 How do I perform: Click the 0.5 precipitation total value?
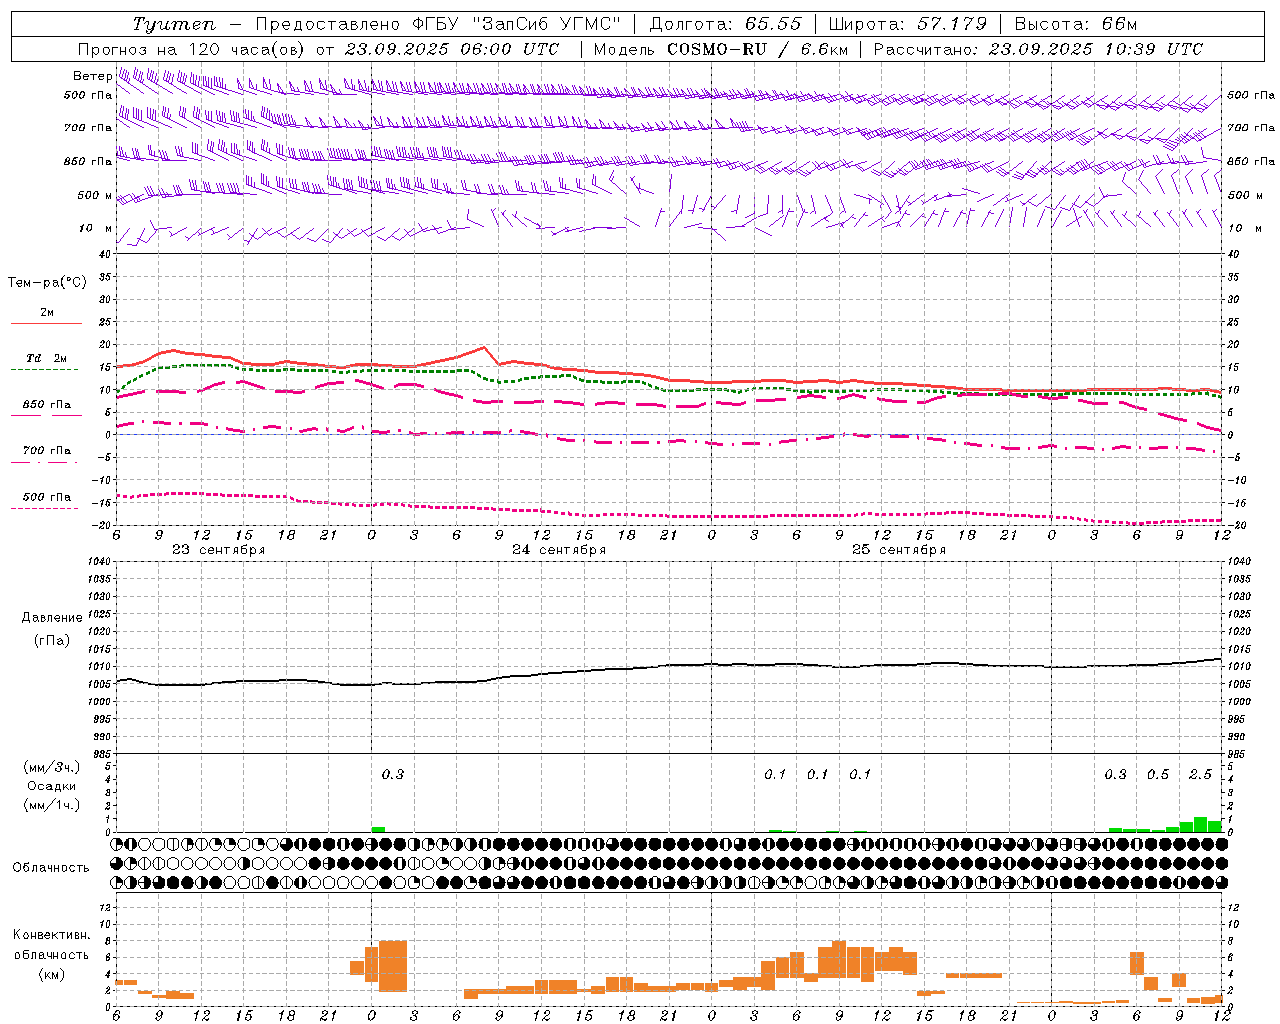click(1158, 774)
